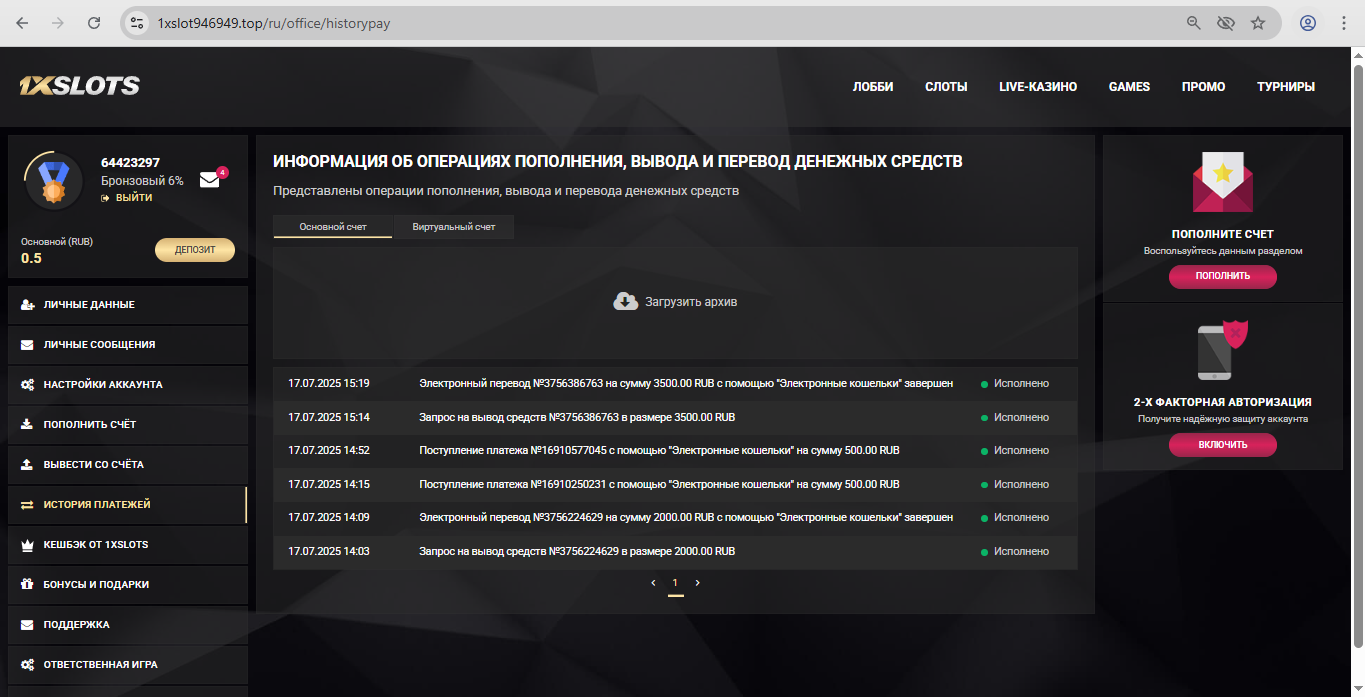Select the Вывести со счёта withdrawal icon

[25, 464]
